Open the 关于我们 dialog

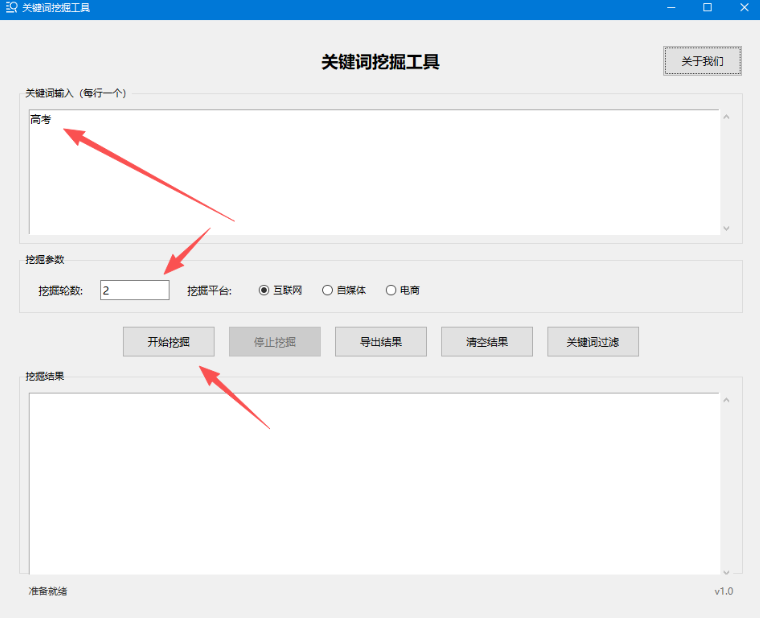[702, 61]
